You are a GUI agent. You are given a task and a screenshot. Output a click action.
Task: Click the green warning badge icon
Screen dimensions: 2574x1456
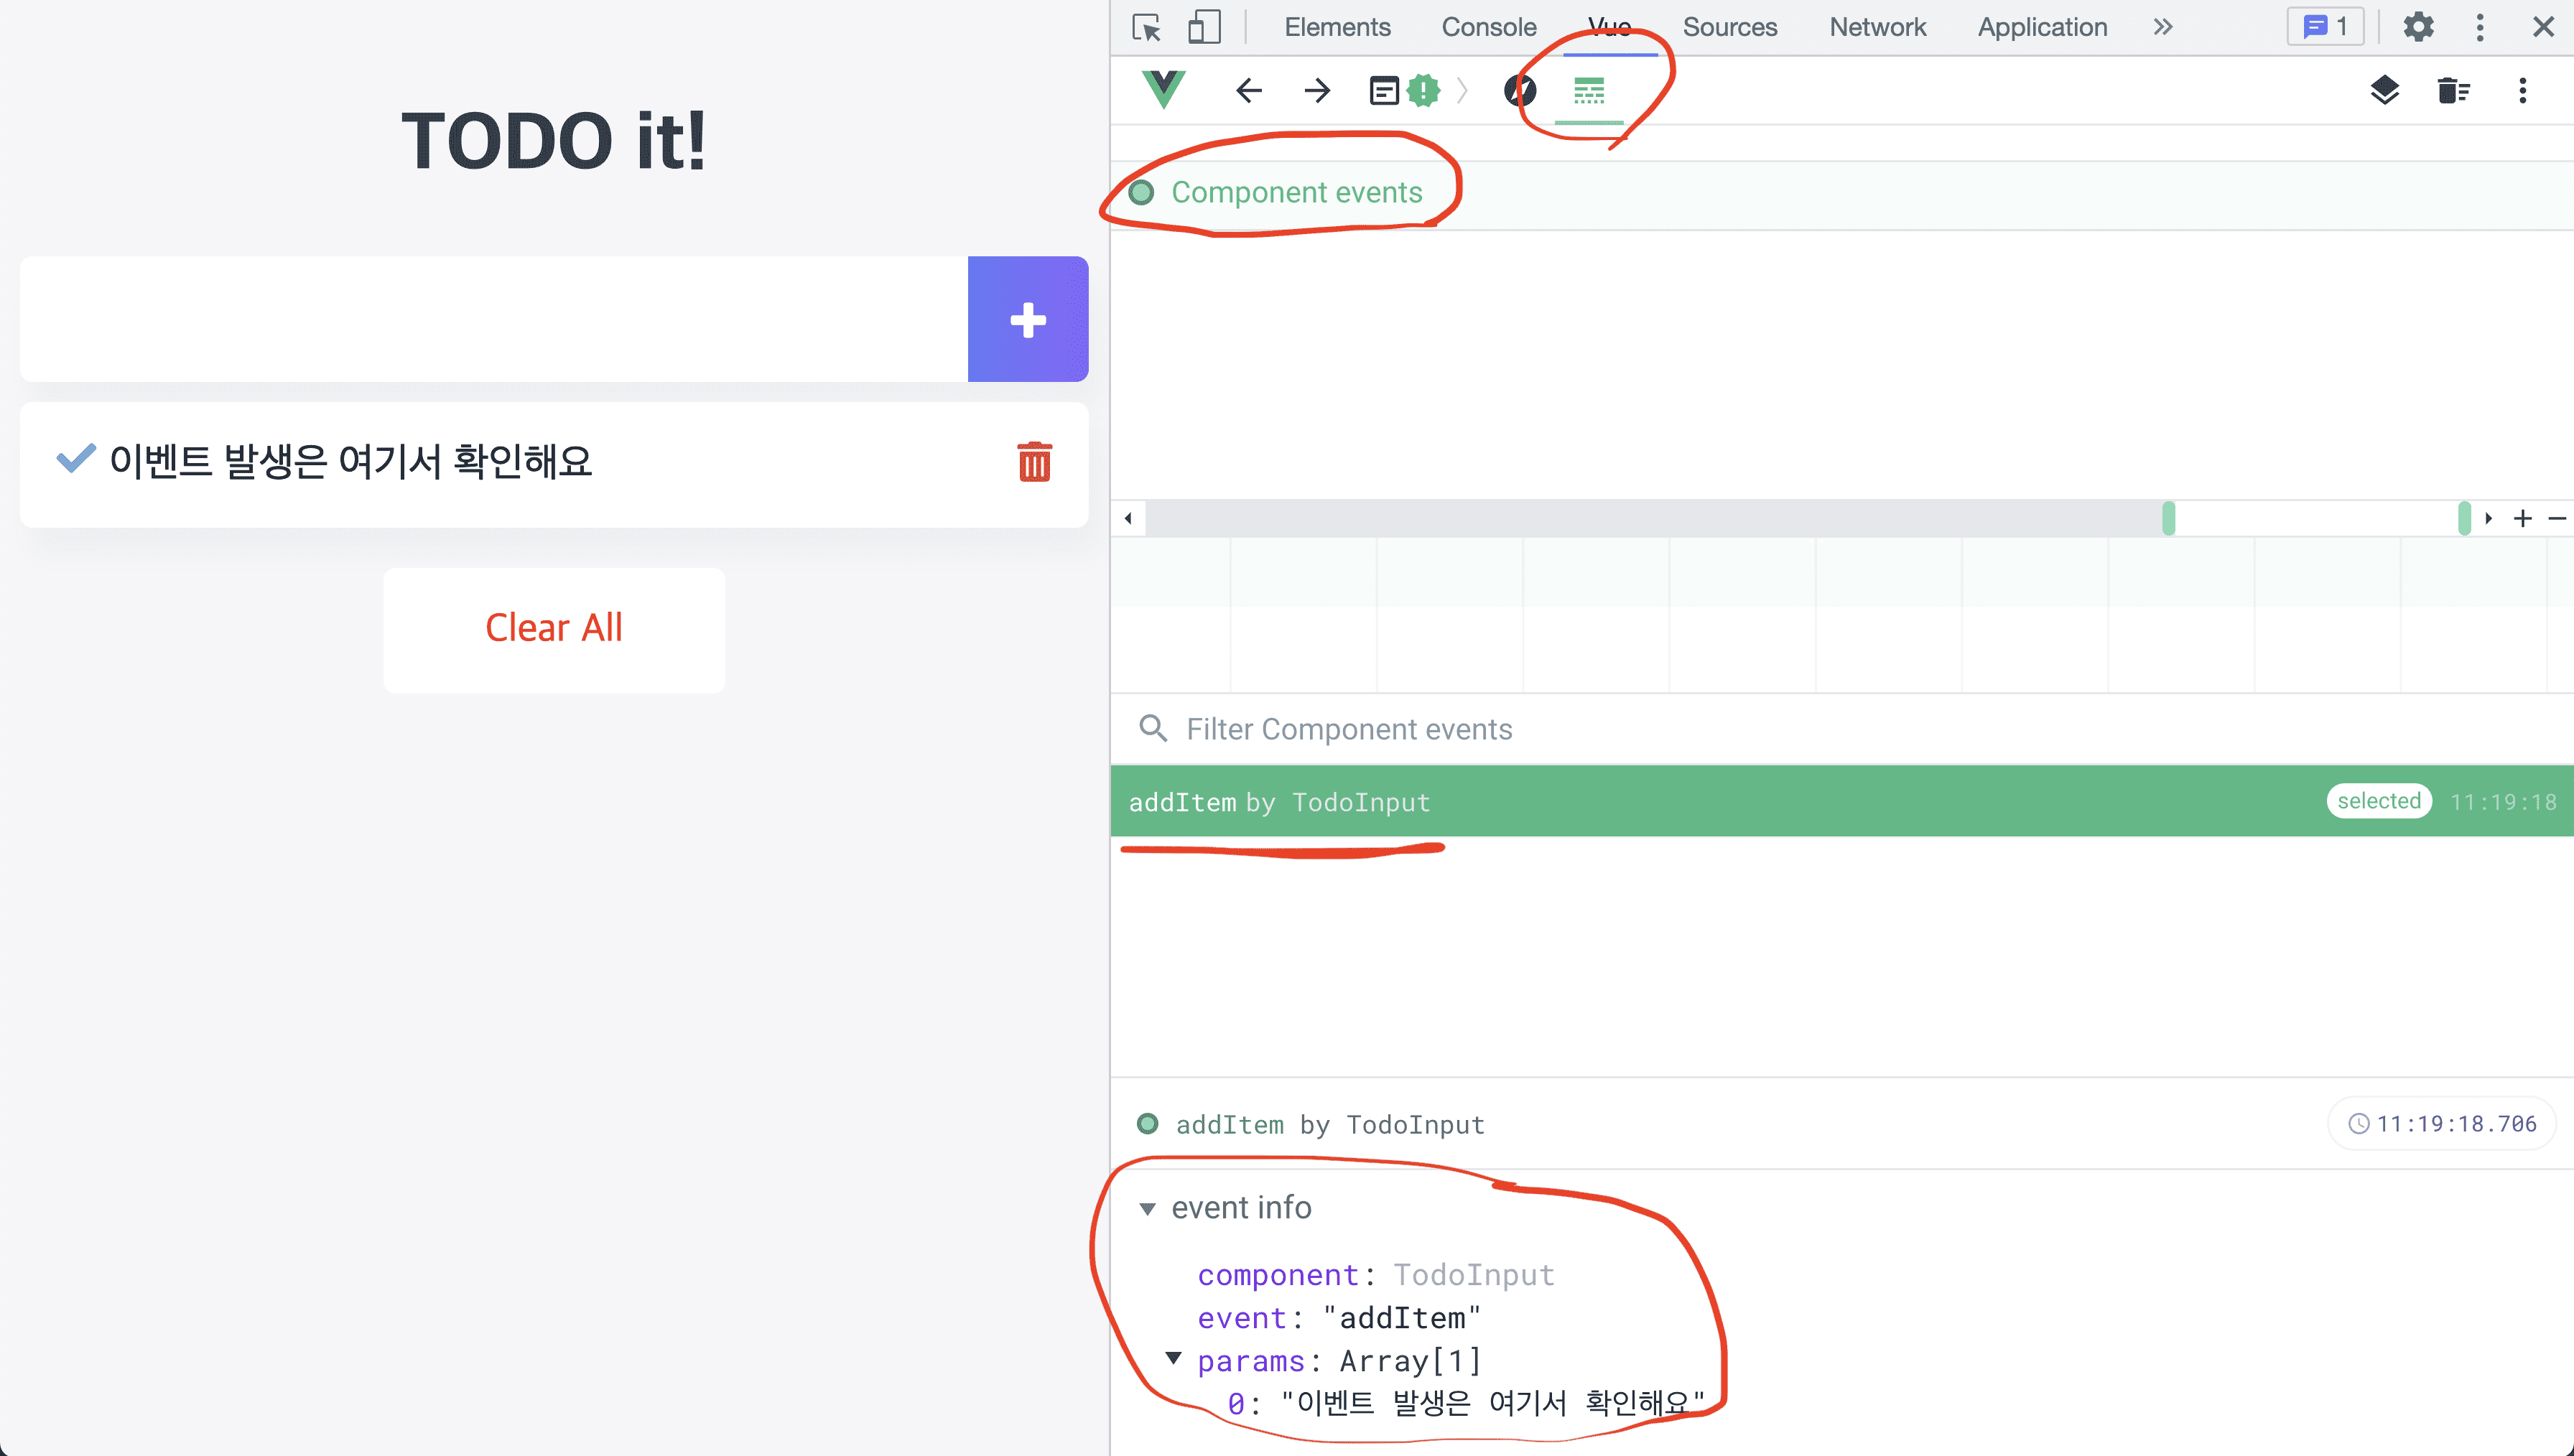point(1423,91)
